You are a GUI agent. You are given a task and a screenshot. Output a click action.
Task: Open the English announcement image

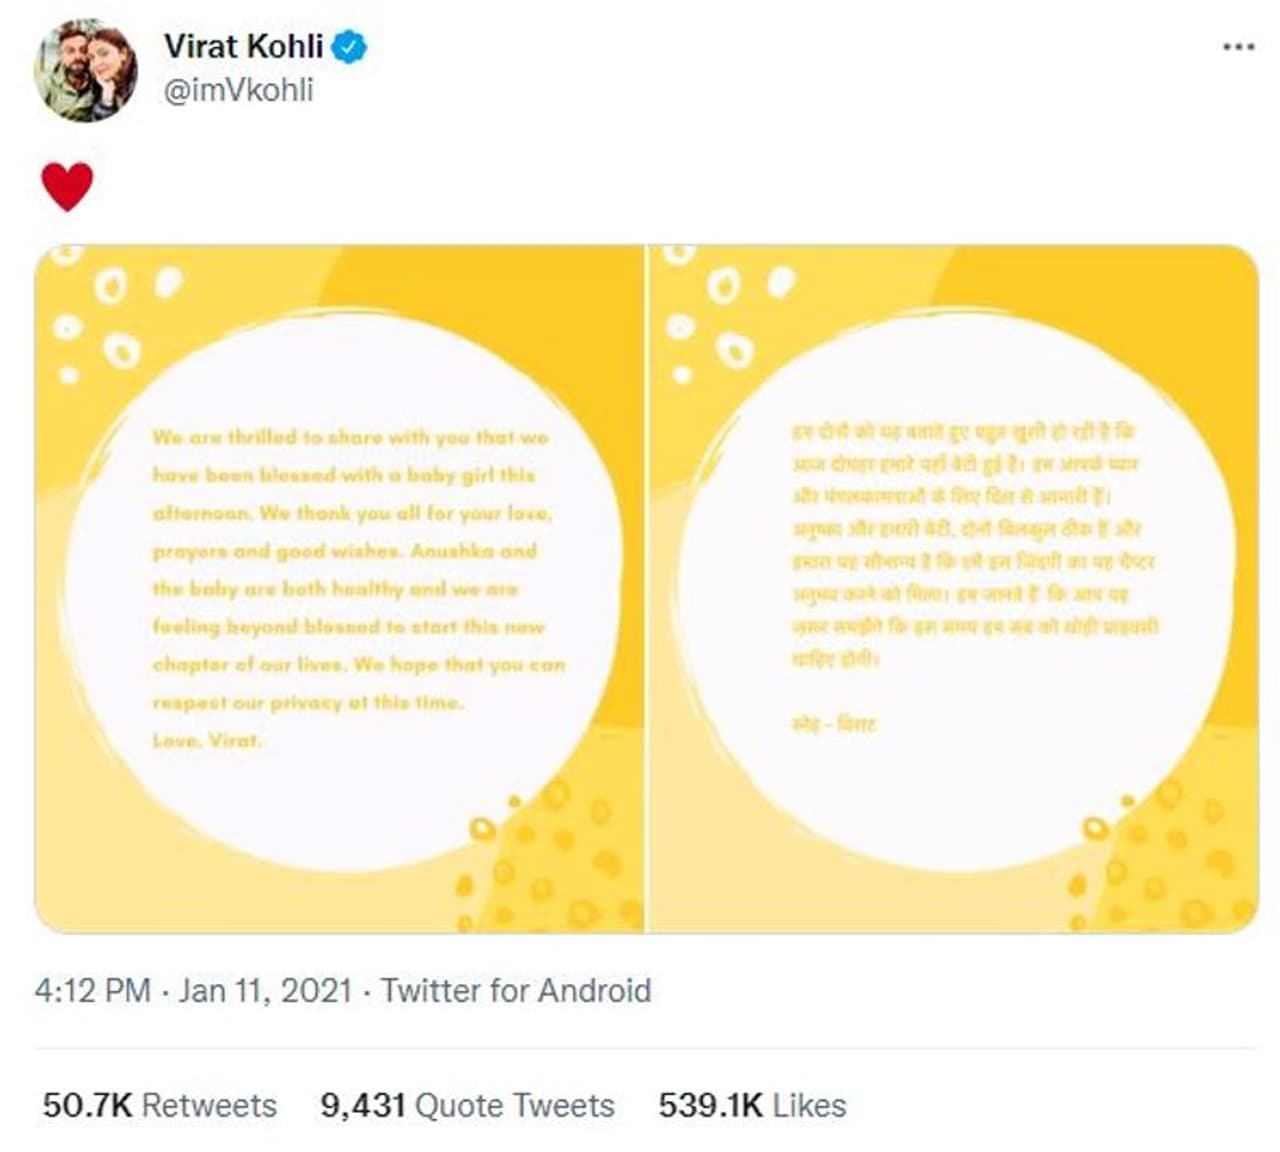pos(340,588)
